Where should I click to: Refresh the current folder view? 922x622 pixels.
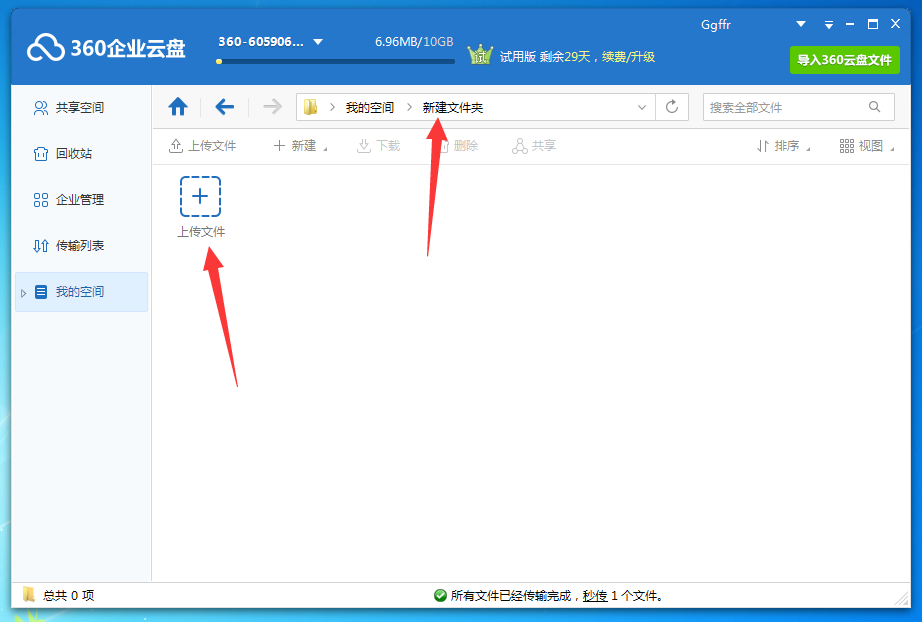pos(670,106)
